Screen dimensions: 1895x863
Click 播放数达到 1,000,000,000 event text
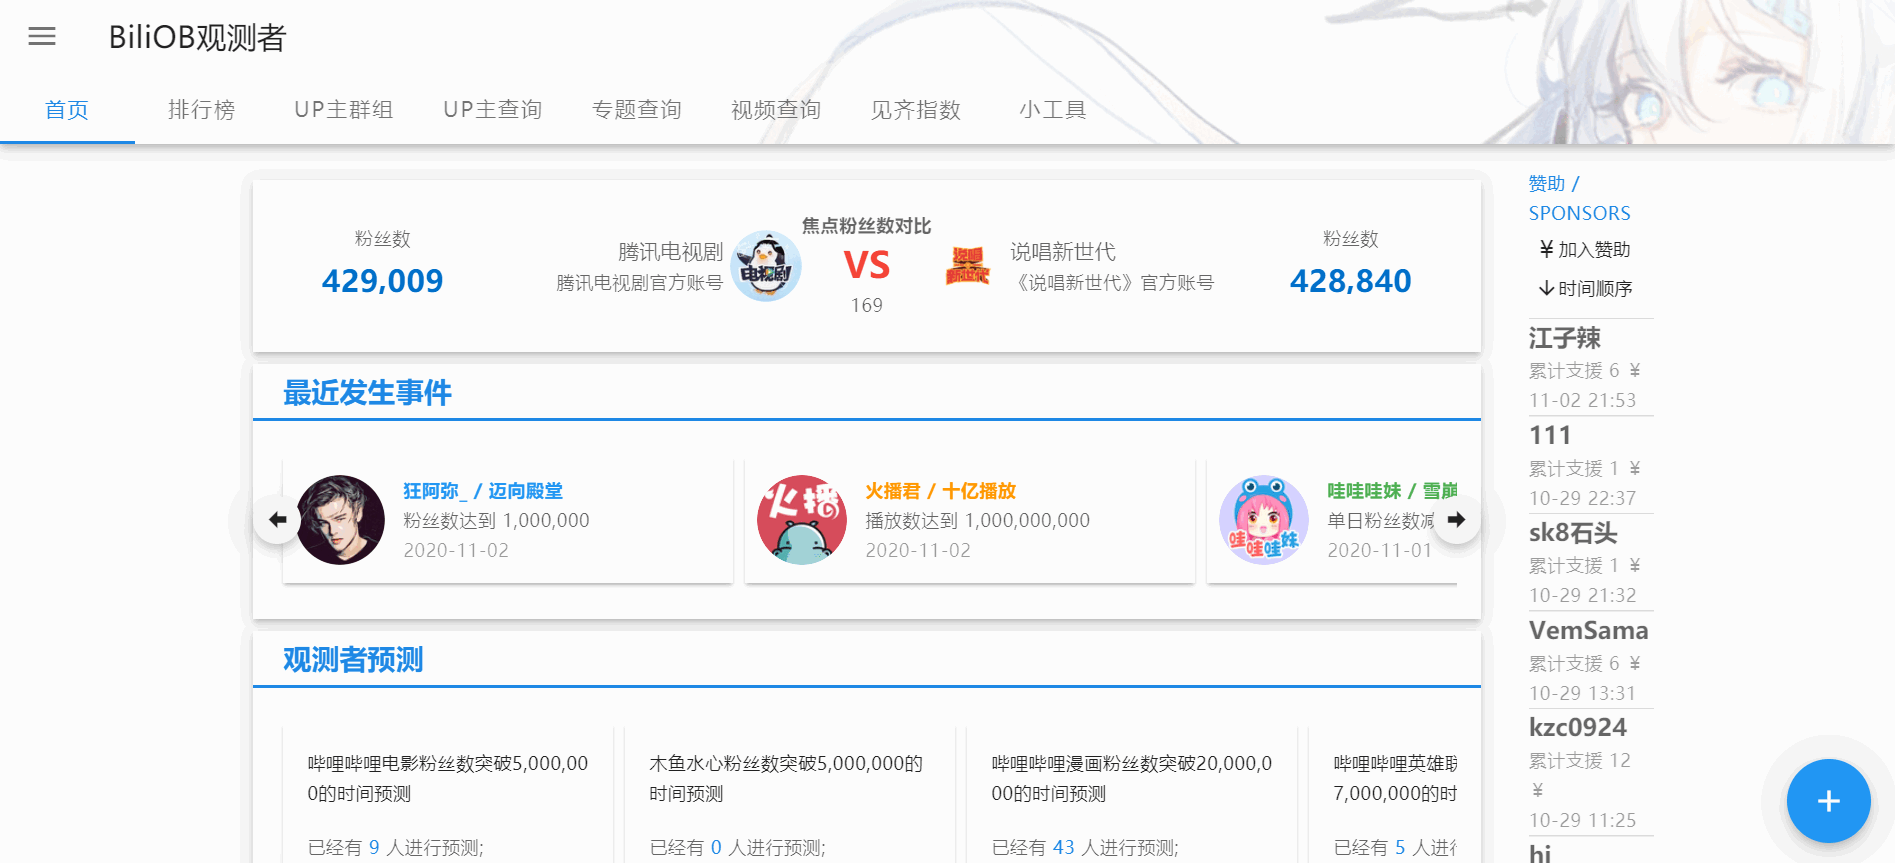pyautogui.click(x=977, y=521)
